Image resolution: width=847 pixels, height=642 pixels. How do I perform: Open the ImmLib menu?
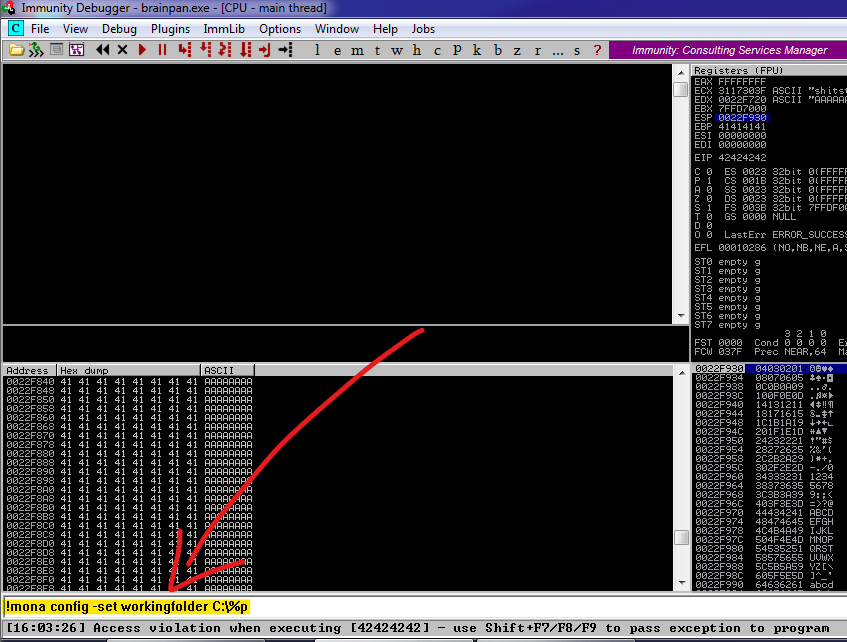click(224, 29)
